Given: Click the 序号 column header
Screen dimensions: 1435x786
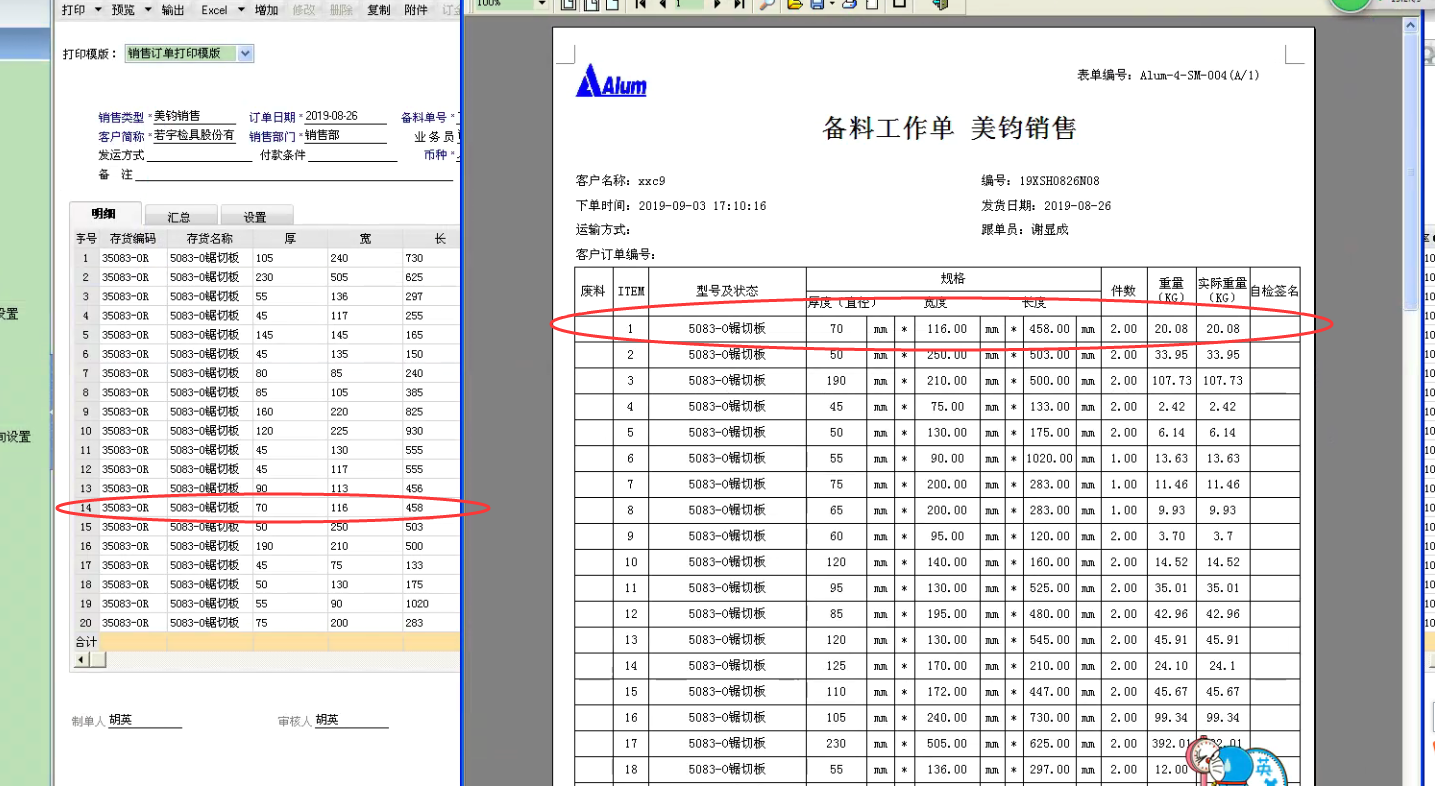Looking at the screenshot, I should pyautogui.click(x=86, y=239).
